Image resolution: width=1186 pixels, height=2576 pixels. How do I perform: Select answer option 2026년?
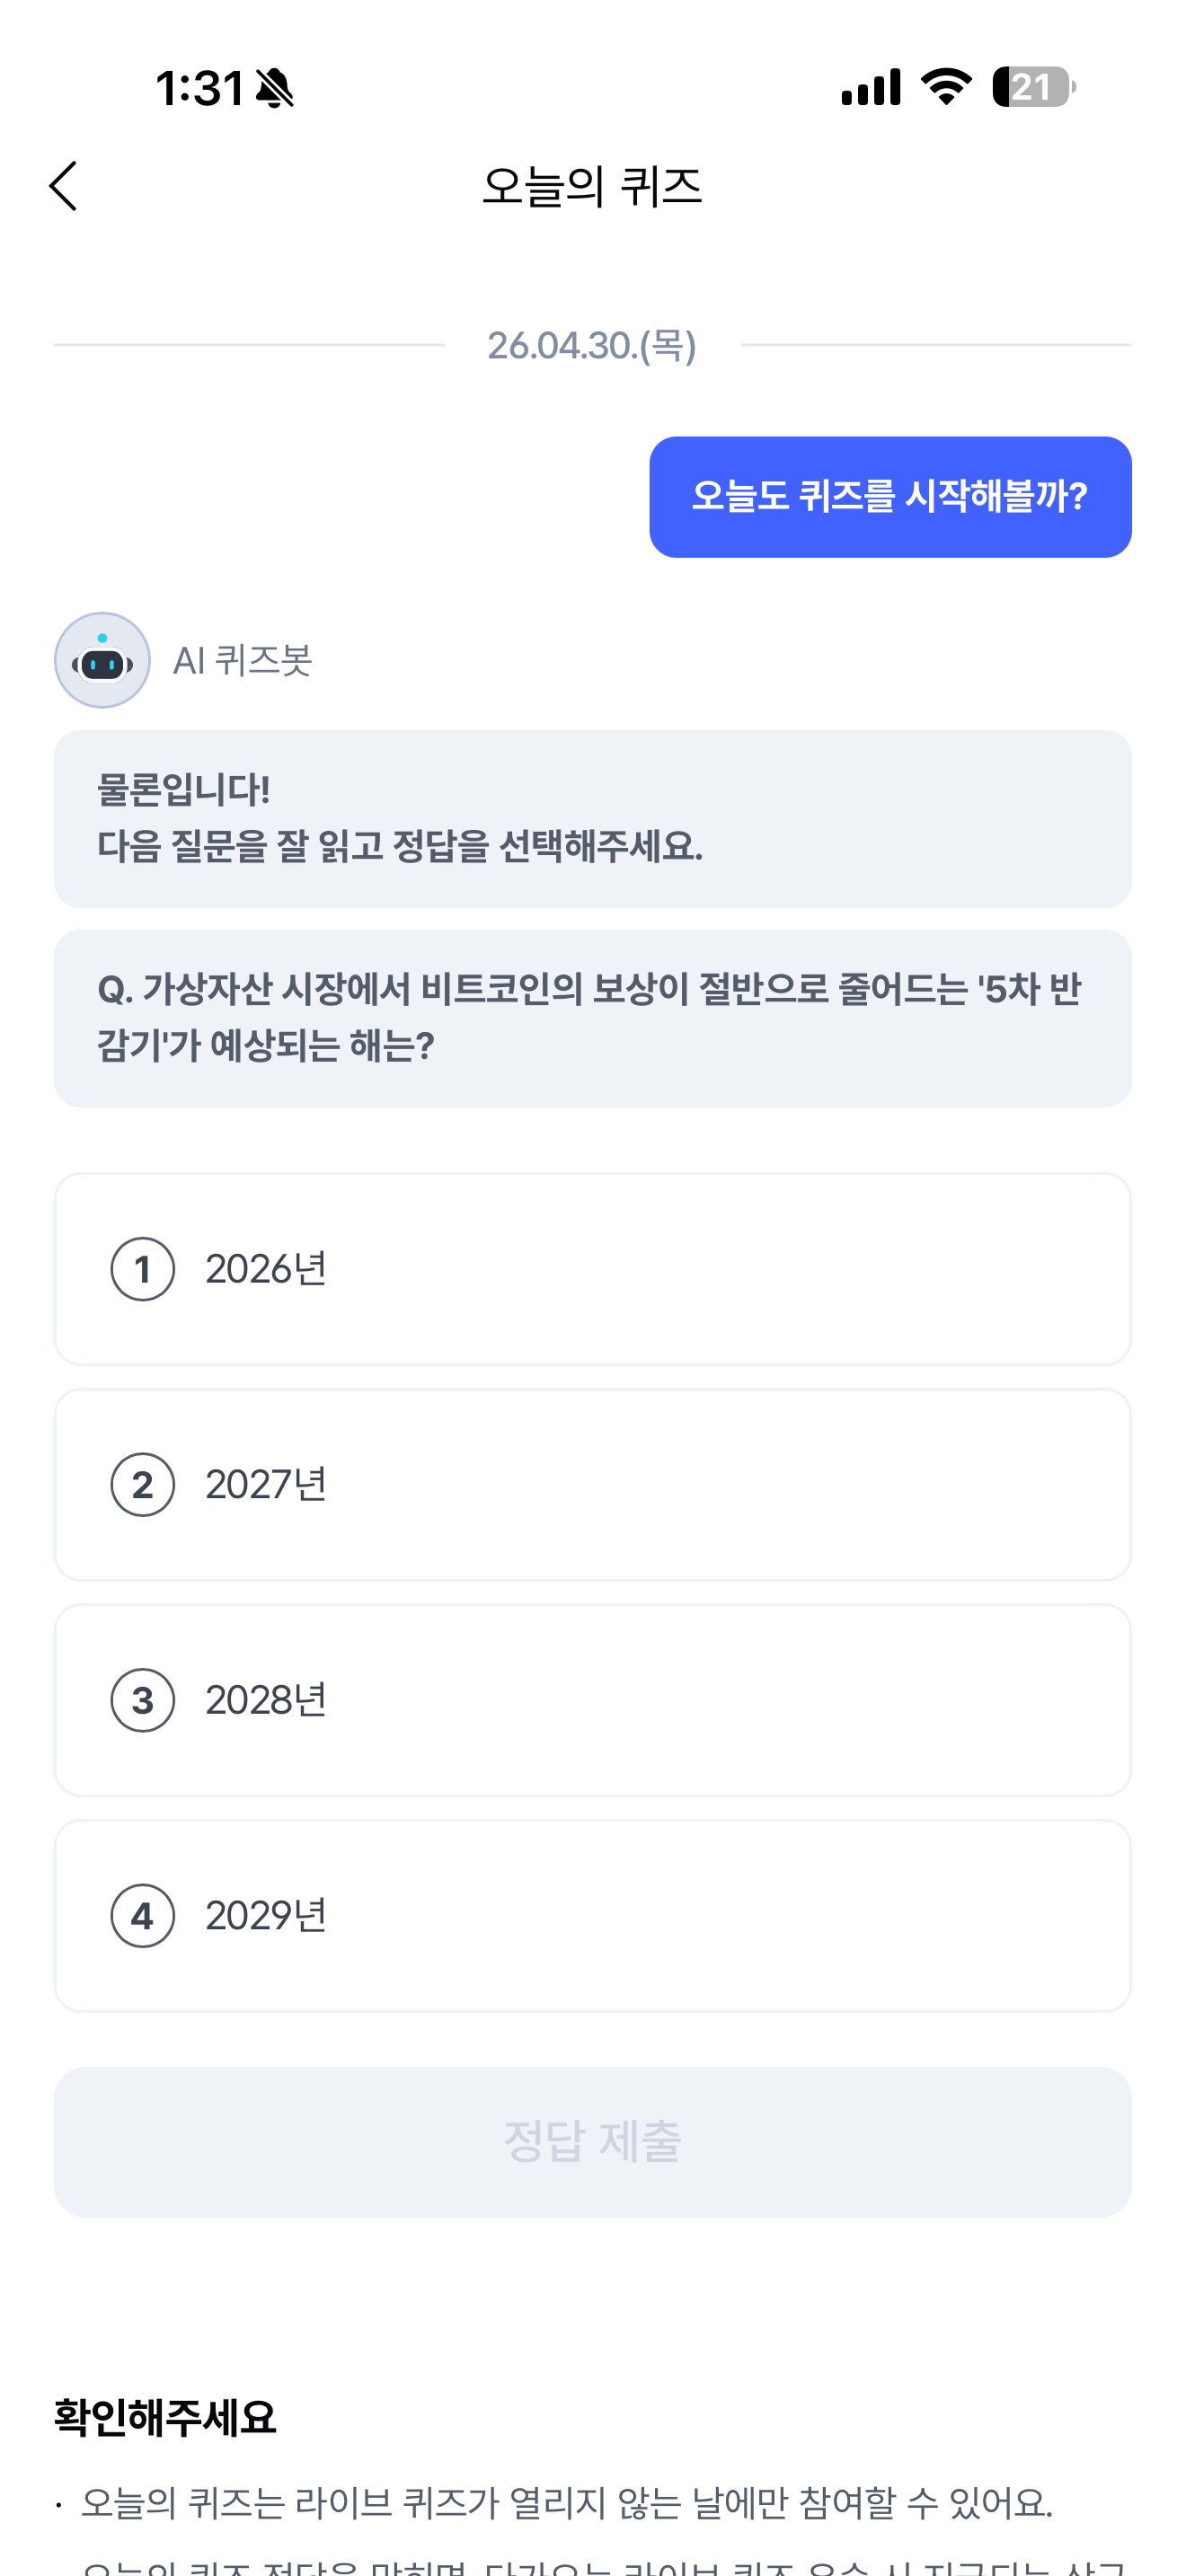coord(593,1269)
